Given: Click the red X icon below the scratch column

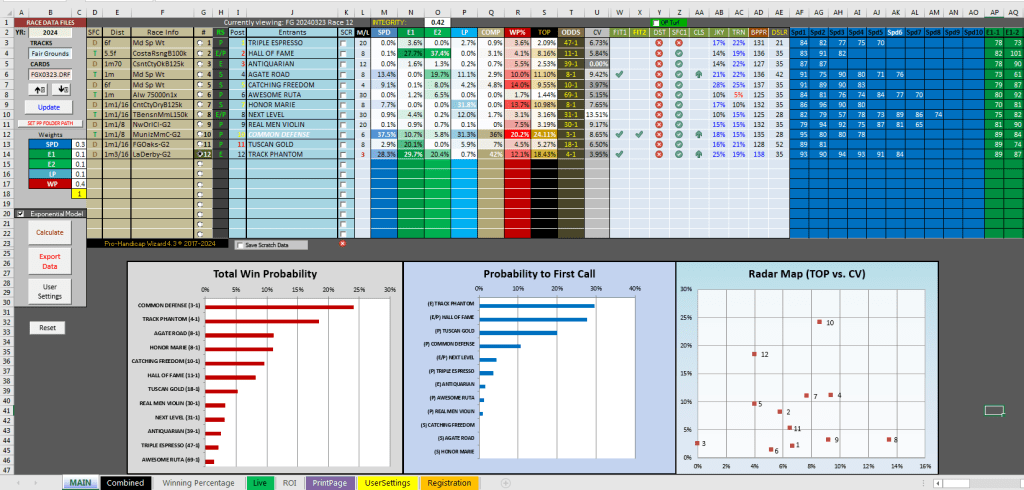Looking at the screenshot, I should (342, 243).
